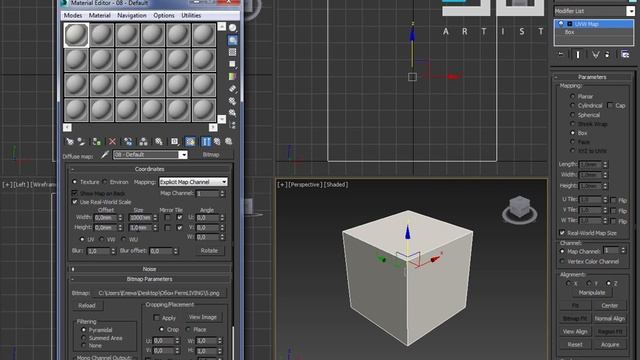This screenshot has height=360, width=640.
Task: Enable Show Map on Back checkbox
Action: (x=75, y=193)
